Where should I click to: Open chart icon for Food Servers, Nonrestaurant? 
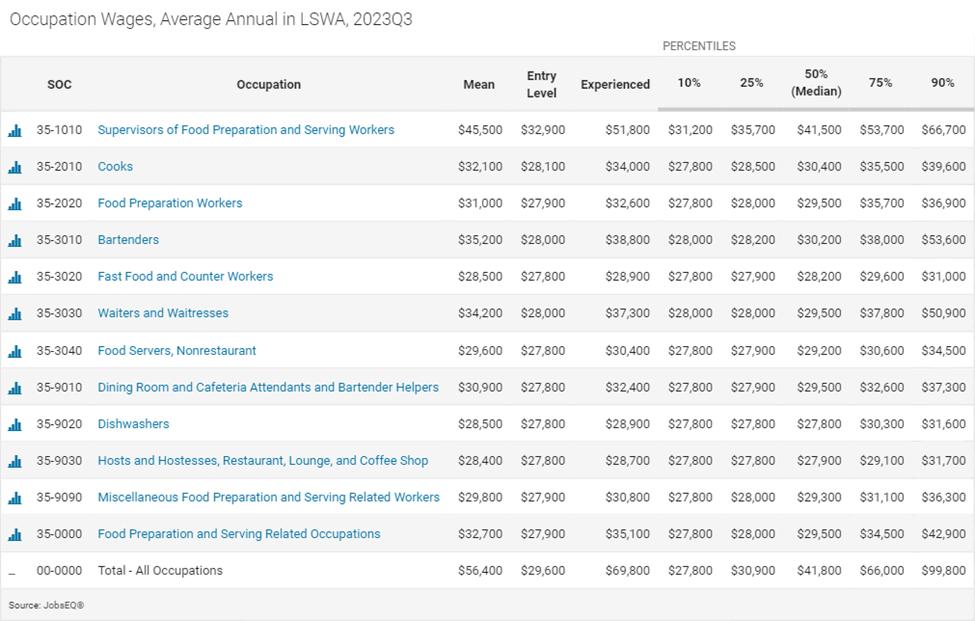click(15, 351)
